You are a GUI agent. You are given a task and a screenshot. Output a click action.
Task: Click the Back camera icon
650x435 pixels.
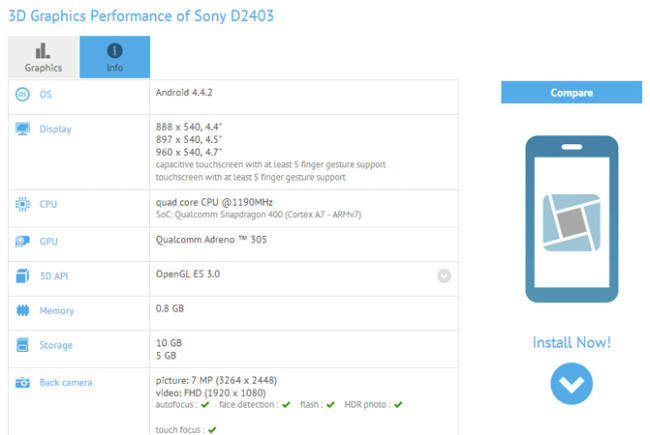click(22, 382)
